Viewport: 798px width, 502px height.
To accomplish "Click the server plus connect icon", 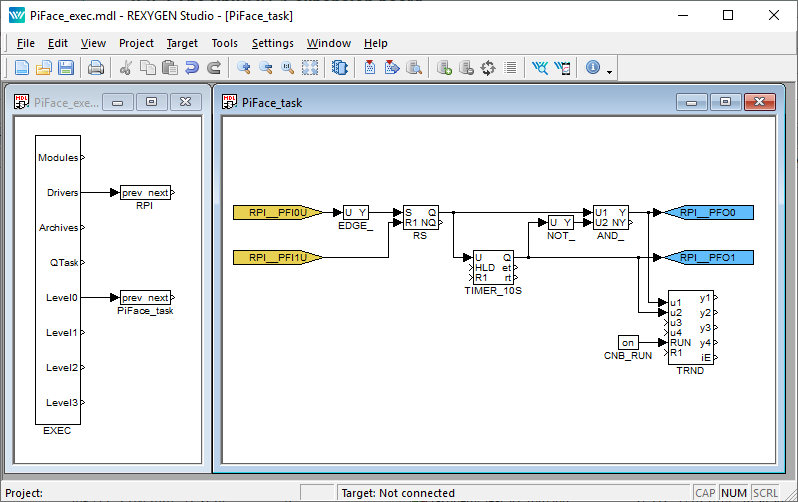I will pos(444,68).
